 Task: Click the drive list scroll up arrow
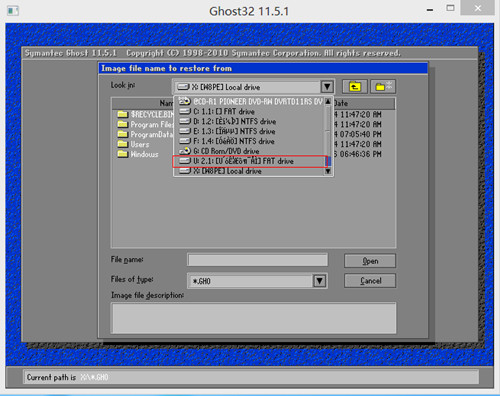point(328,101)
